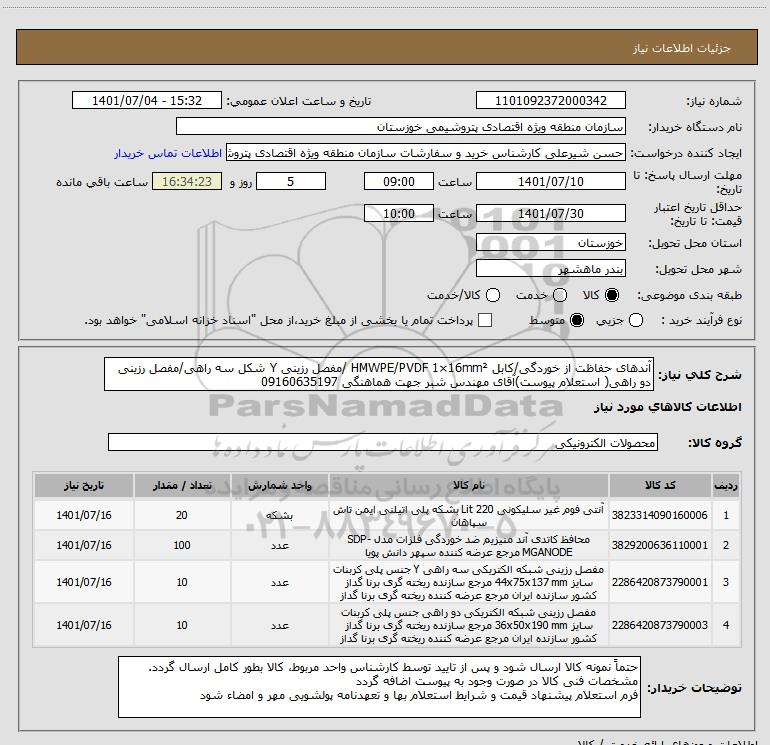Click request creator field حسن شیرعلی

point(426,153)
